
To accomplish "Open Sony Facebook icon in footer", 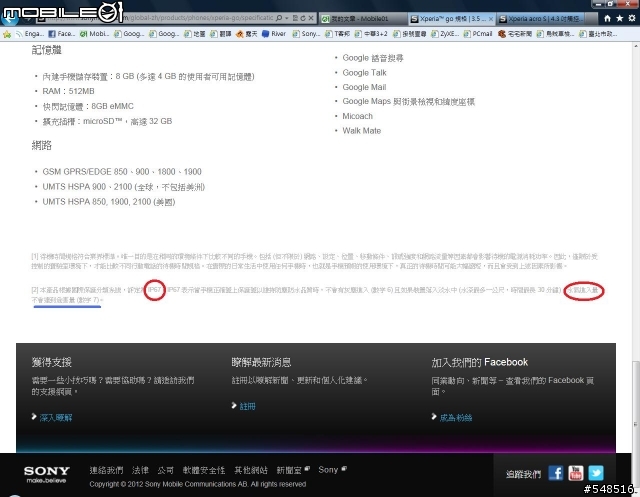I will coord(556,473).
